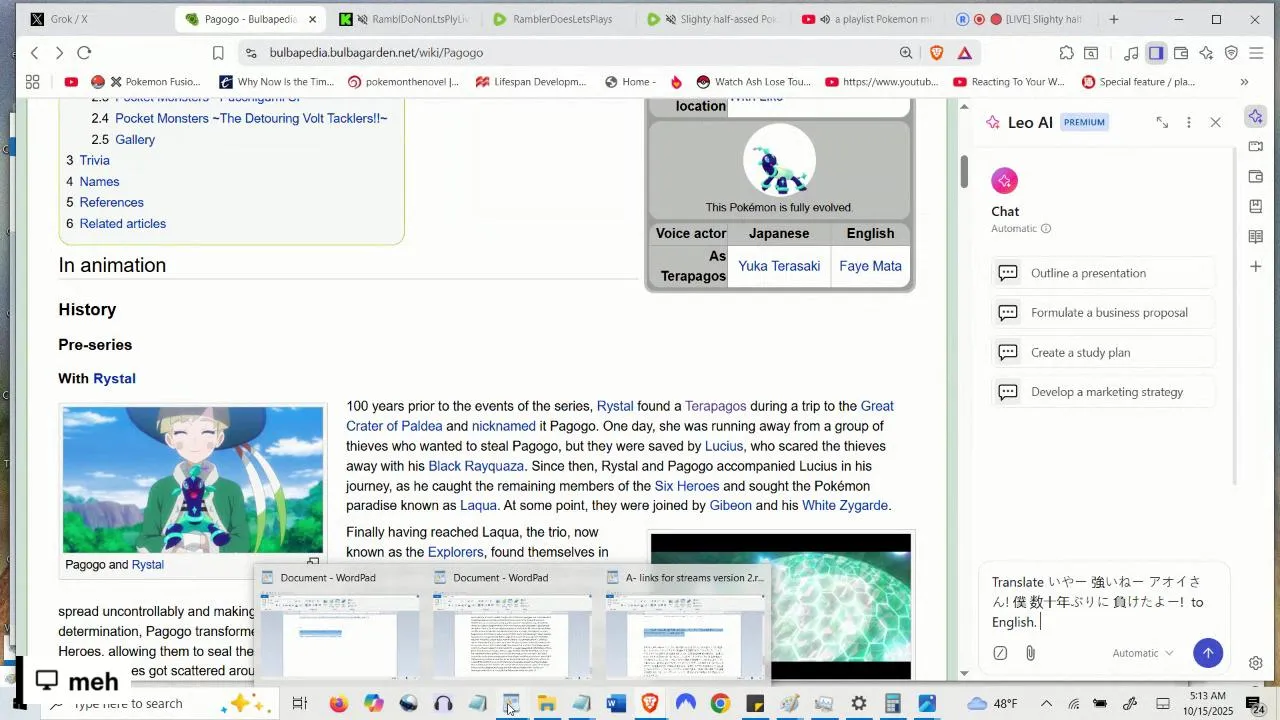This screenshot has height=720, width=1280.
Task: Click Brave Rewards triangle icon
Action: tap(965, 53)
